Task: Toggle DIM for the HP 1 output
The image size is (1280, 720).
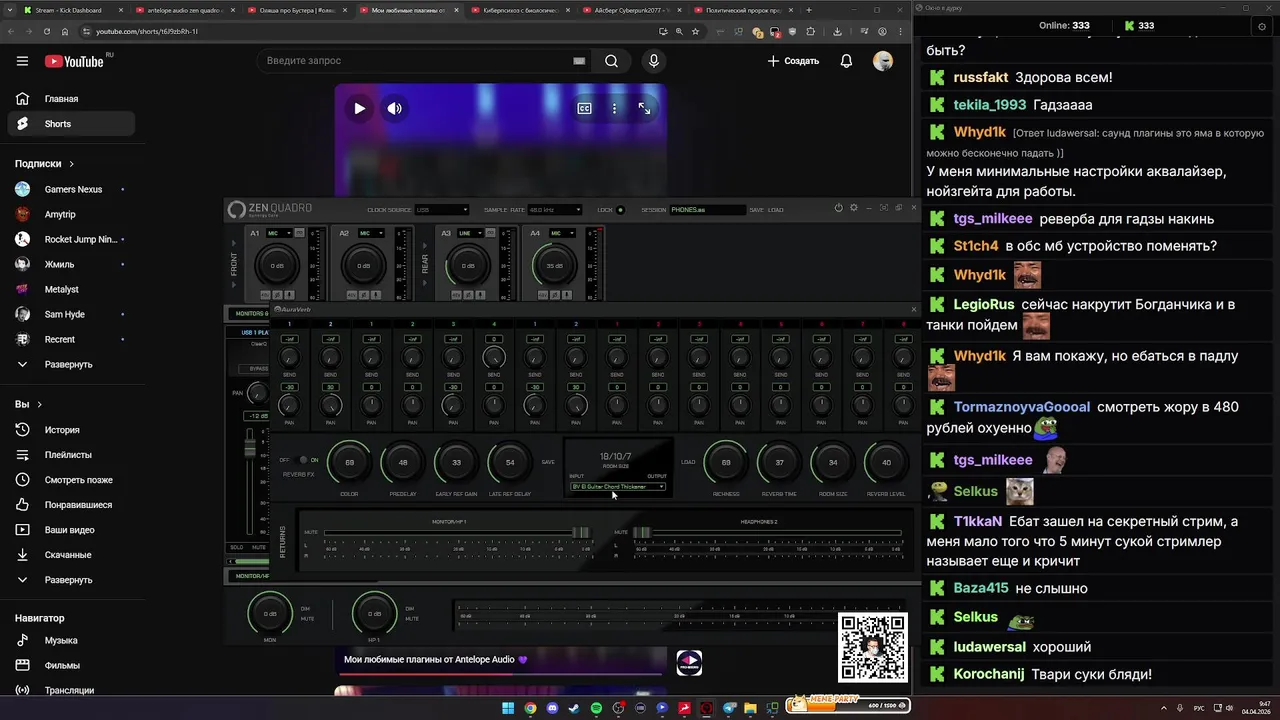Action: [410, 608]
